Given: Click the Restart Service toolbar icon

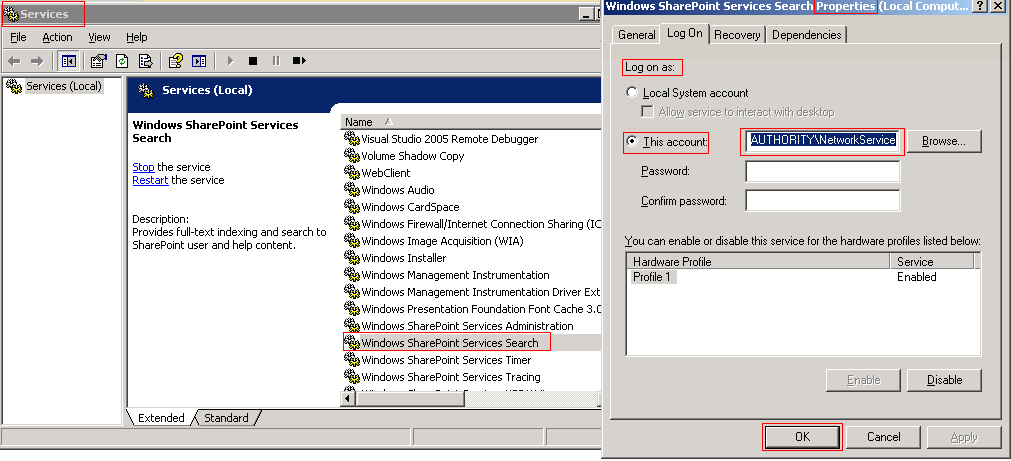Looking at the screenshot, I should coord(299,61).
